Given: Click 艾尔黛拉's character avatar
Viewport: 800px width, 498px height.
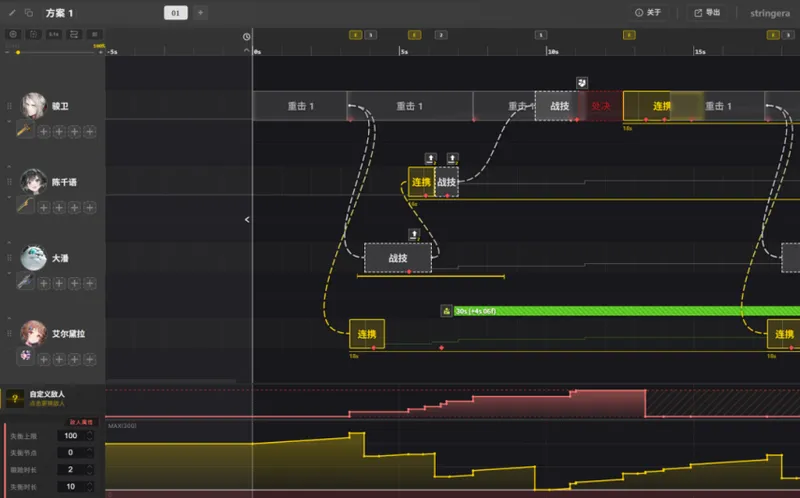Looking at the screenshot, I should click(x=32, y=333).
